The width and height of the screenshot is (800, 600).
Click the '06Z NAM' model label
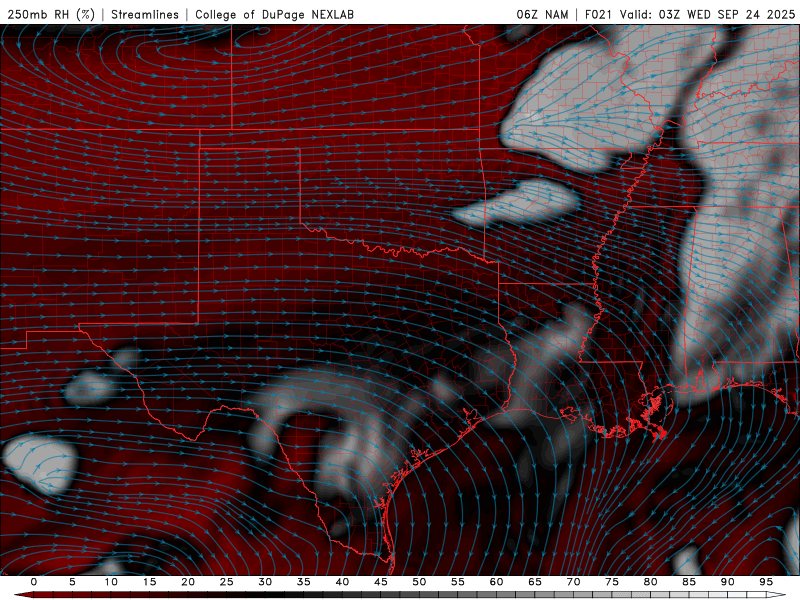(542, 14)
